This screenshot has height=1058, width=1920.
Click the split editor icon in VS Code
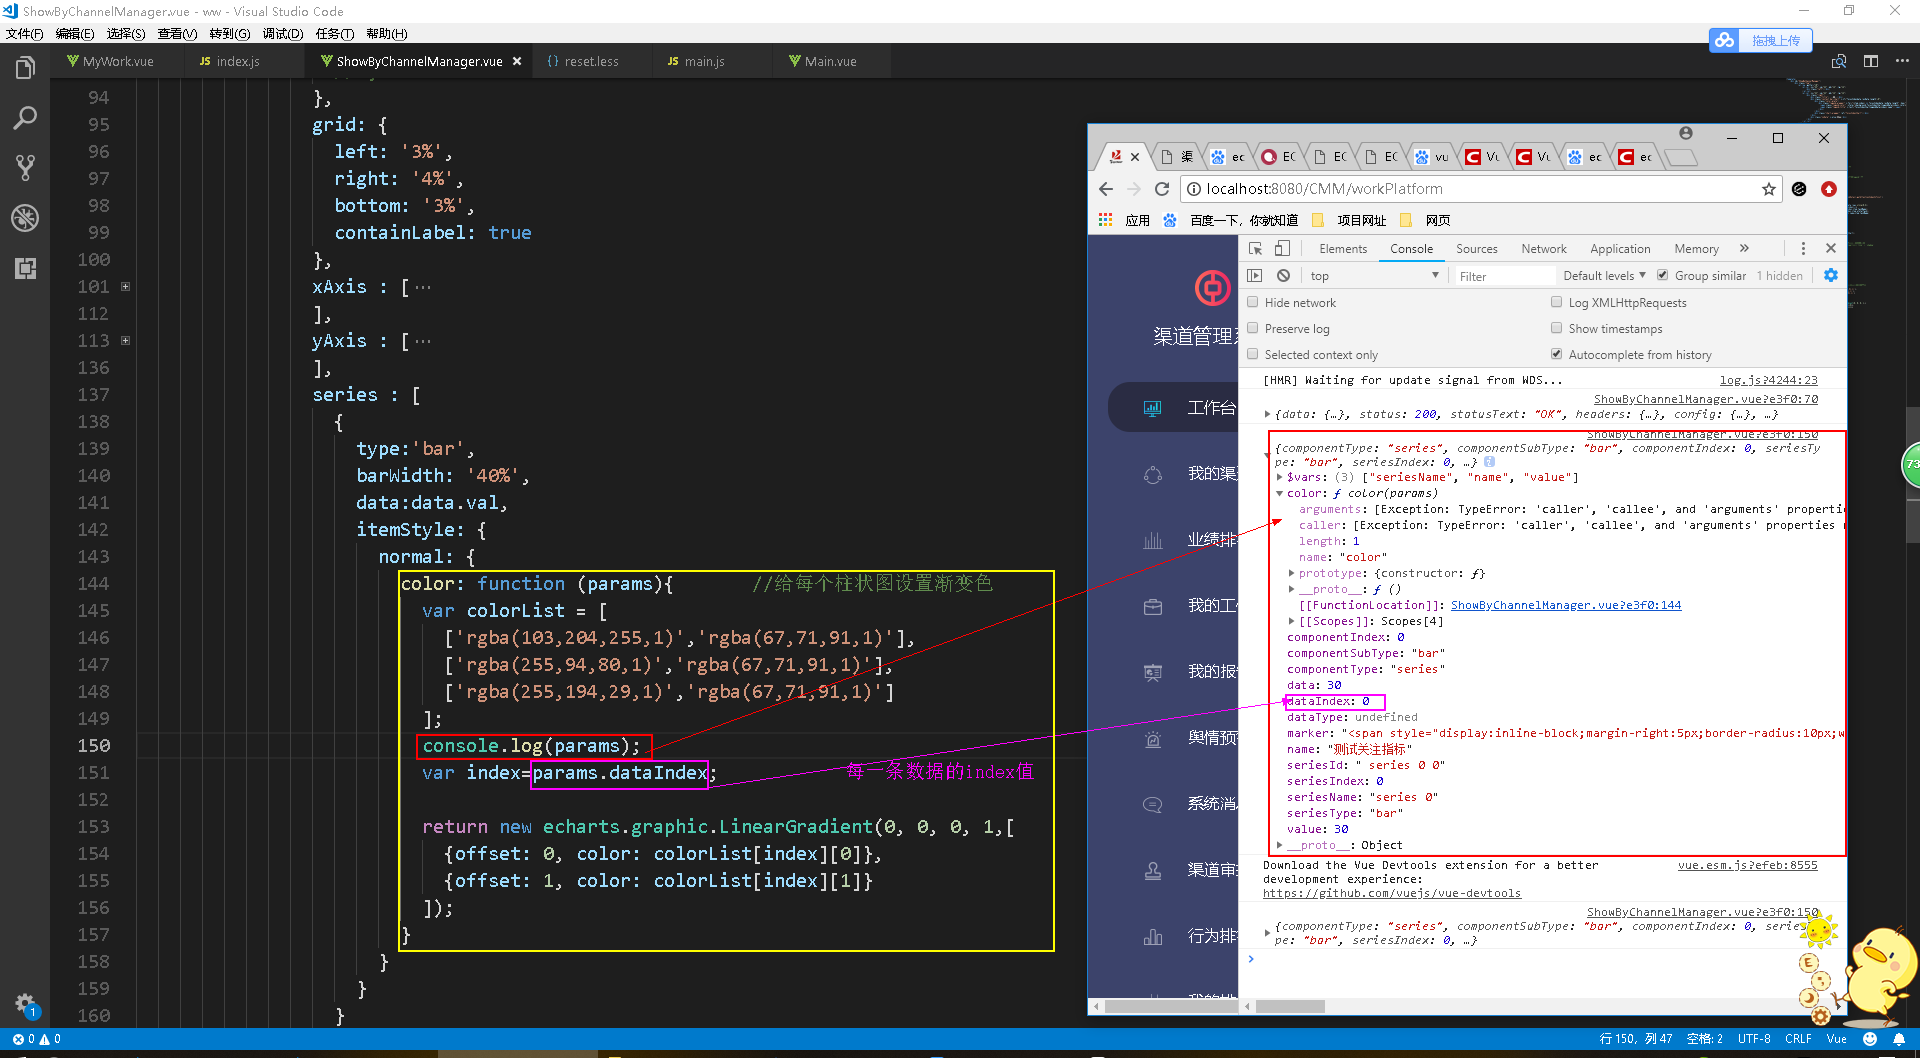(1871, 61)
